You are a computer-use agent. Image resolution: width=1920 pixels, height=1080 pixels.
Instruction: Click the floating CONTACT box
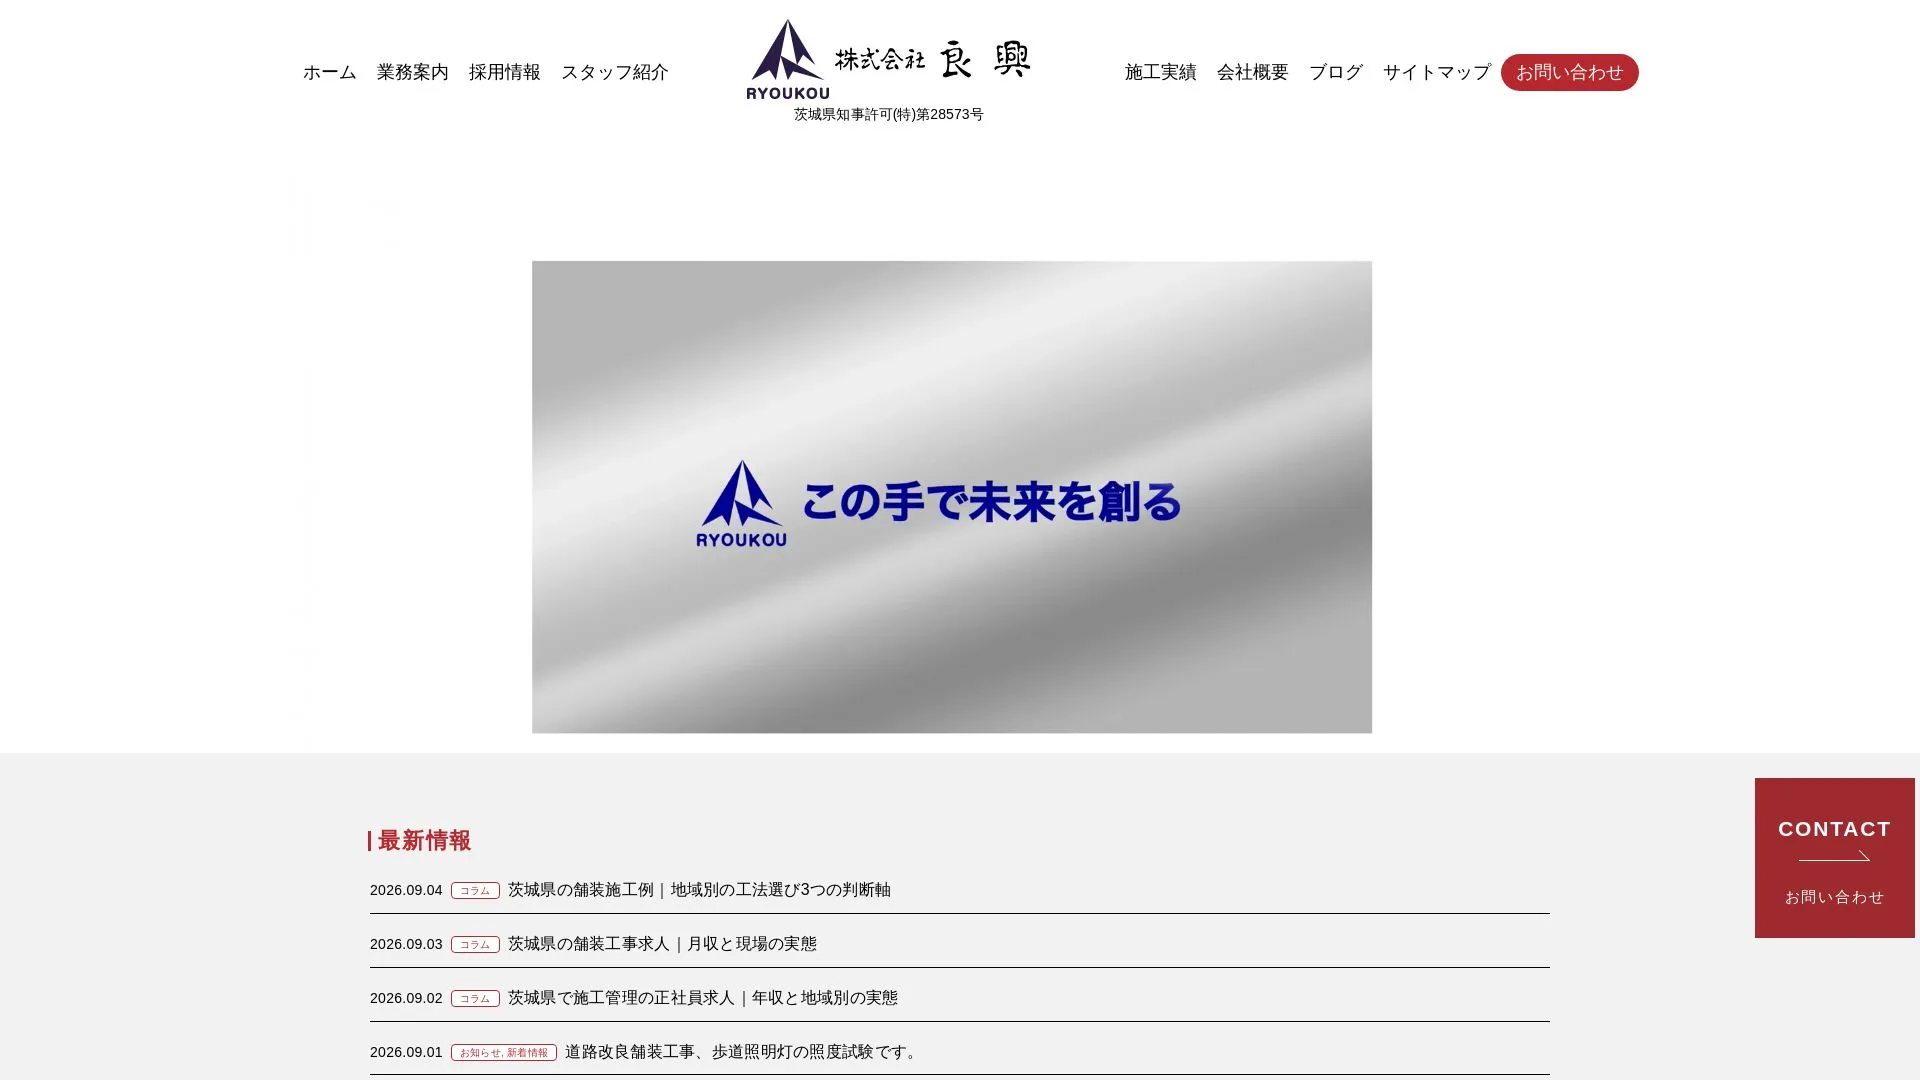pos(1835,858)
